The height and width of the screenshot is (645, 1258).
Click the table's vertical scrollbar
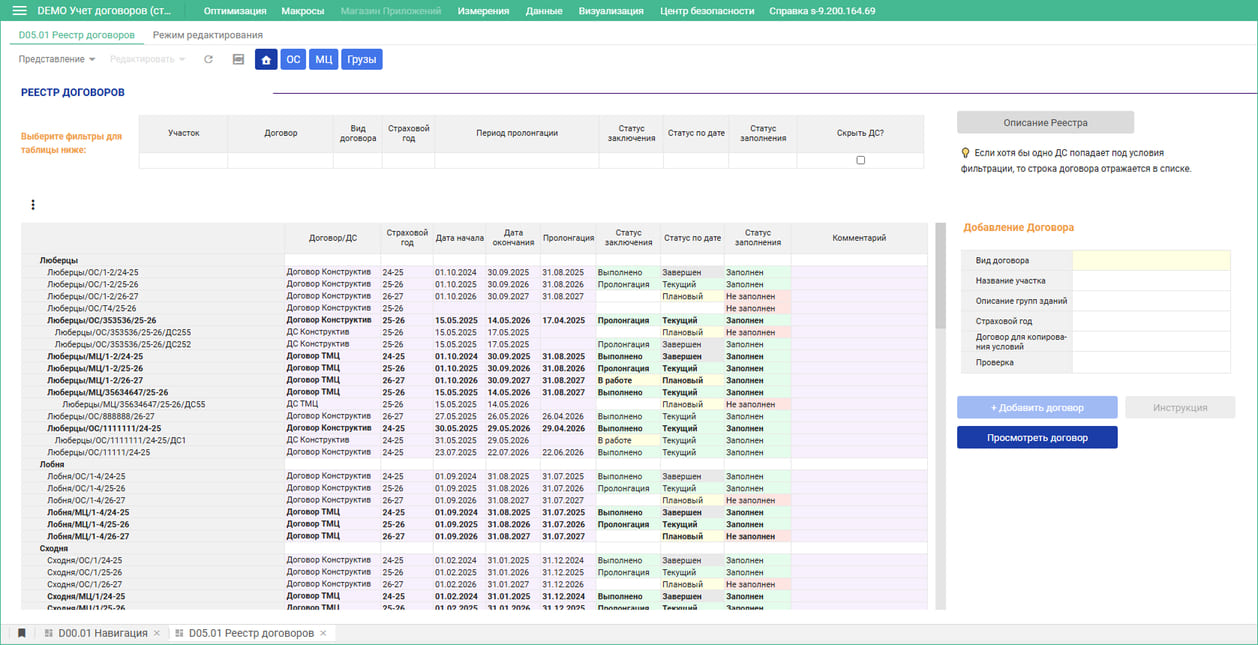(x=939, y=276)
